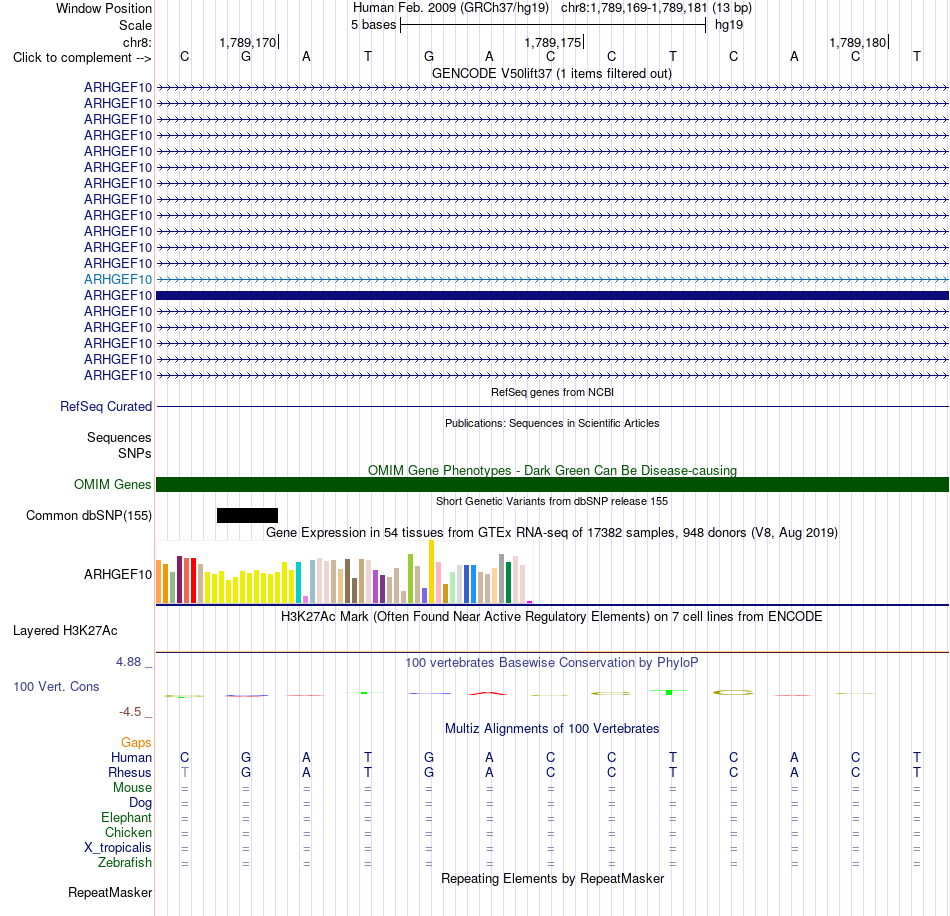This screenshot has width=950, height=916.
Task: Click the Zebrafish alignment row label
Action: [125, 863]
